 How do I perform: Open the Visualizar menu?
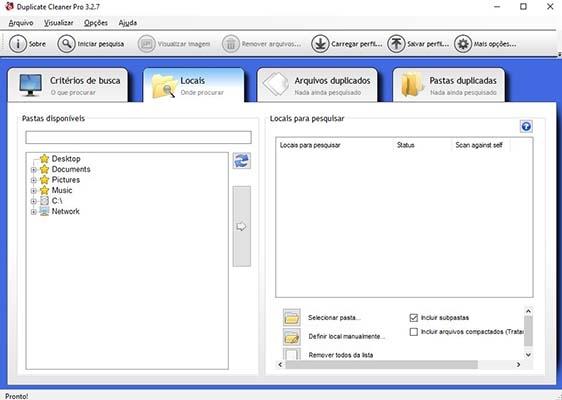(59, 23)
